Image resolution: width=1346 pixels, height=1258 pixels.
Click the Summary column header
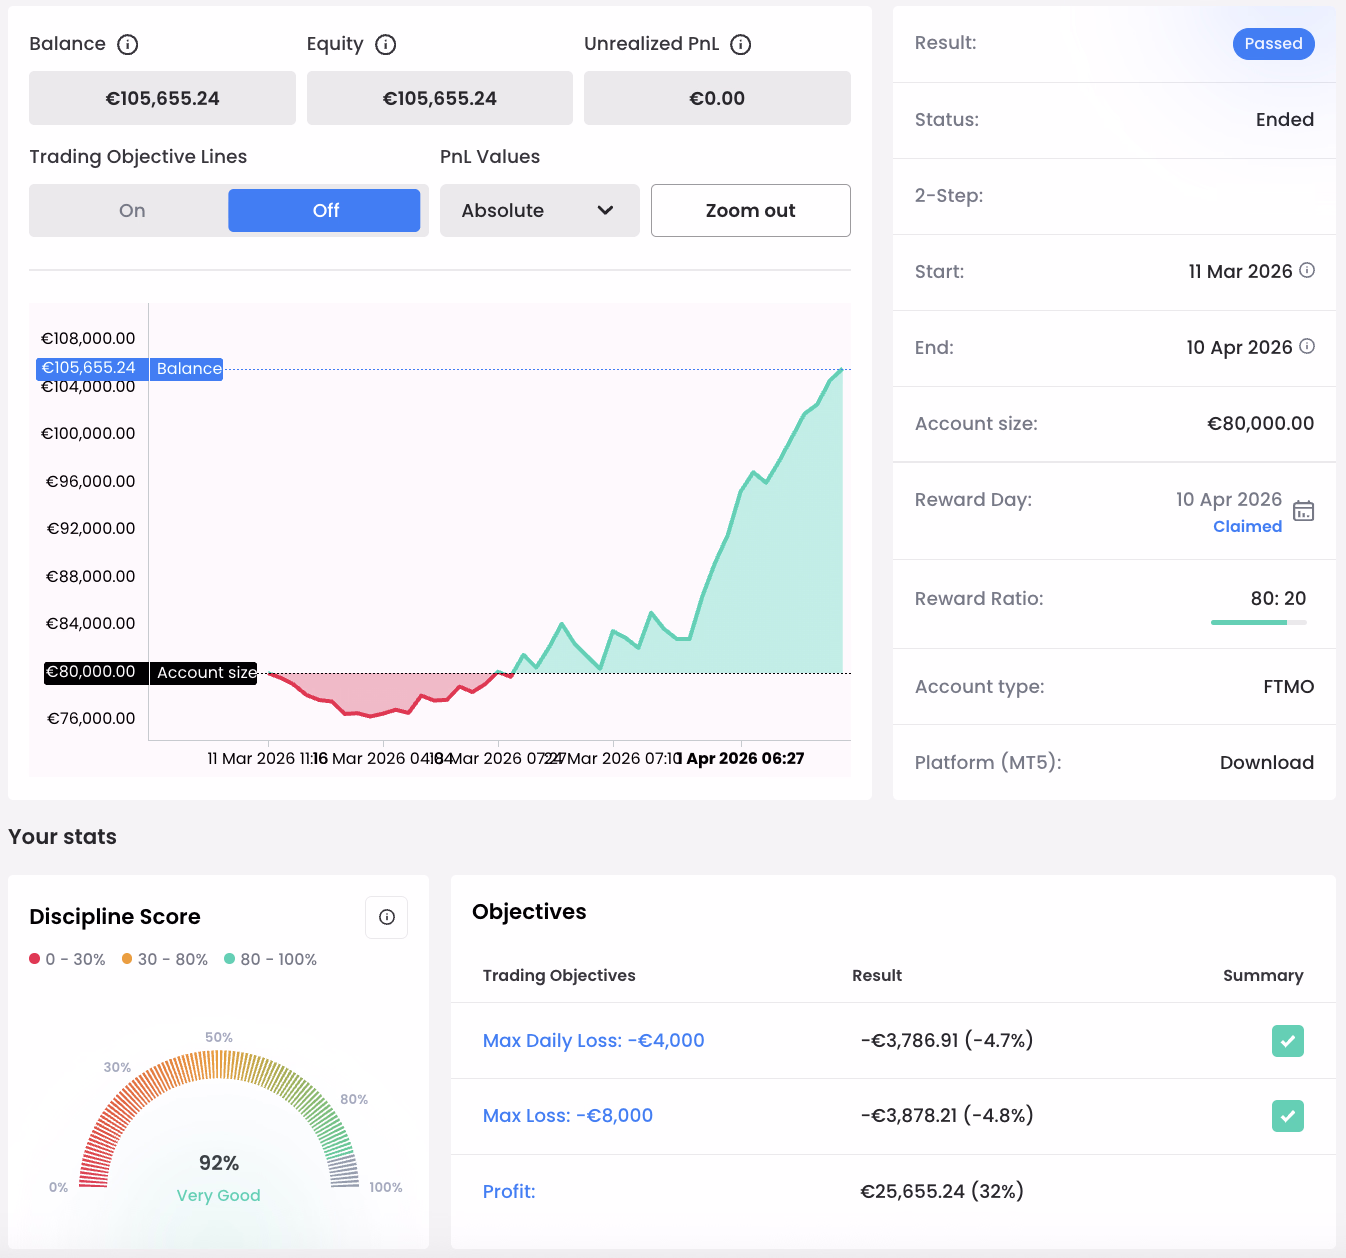tap(1263, 976)
